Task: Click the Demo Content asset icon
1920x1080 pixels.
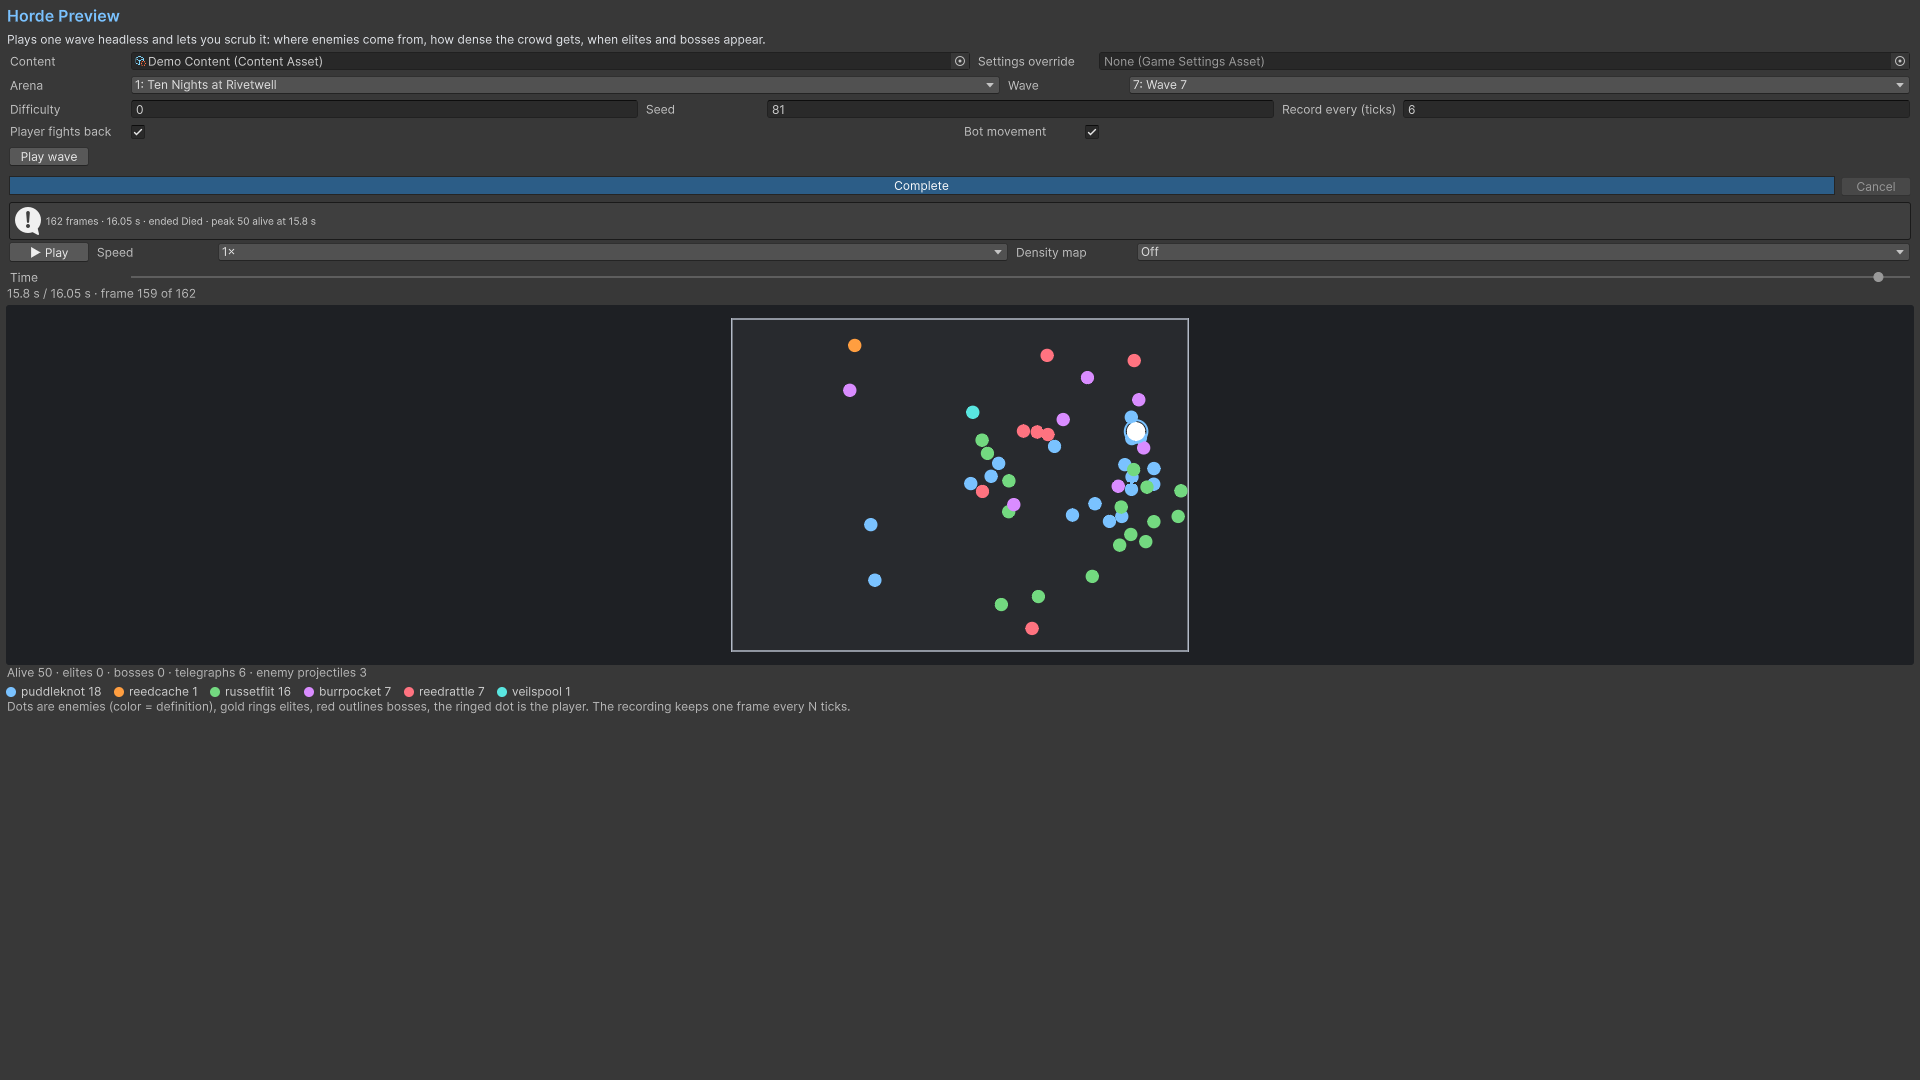Action: [x=140, y=61]
